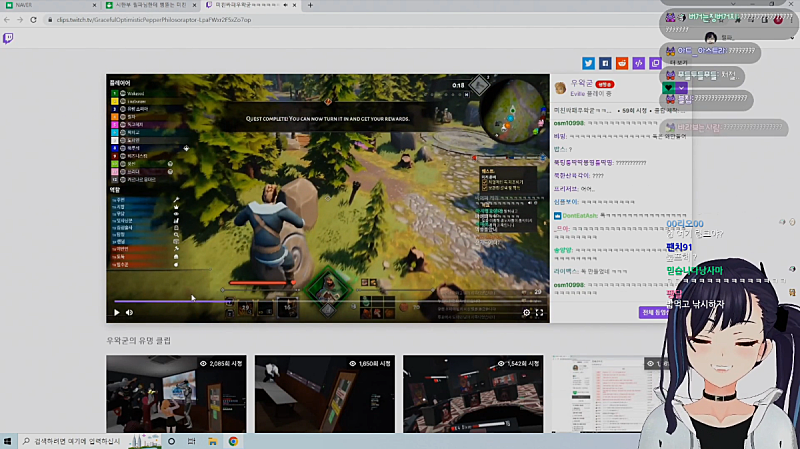800x449 pixels.
Task: Go back in browser history
Action: pyautogui.click(x=7, y=20)
